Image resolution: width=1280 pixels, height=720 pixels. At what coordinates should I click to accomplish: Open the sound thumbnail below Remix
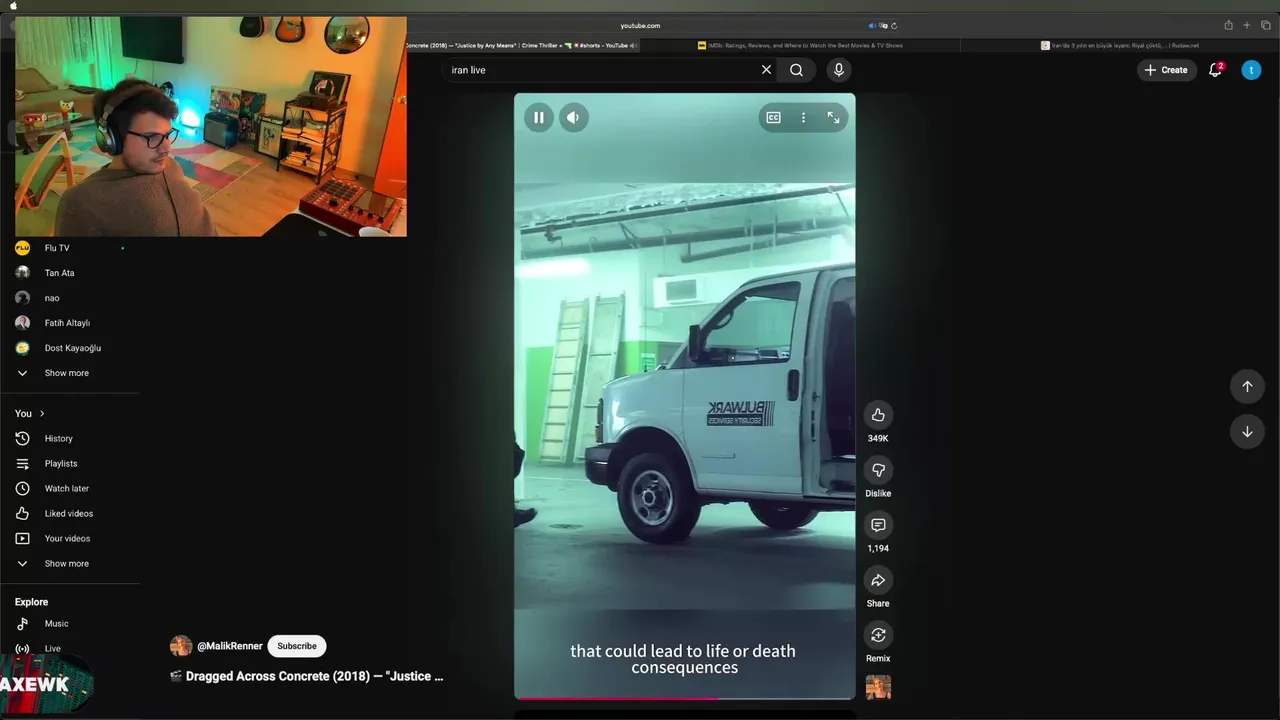click(878, 687)
